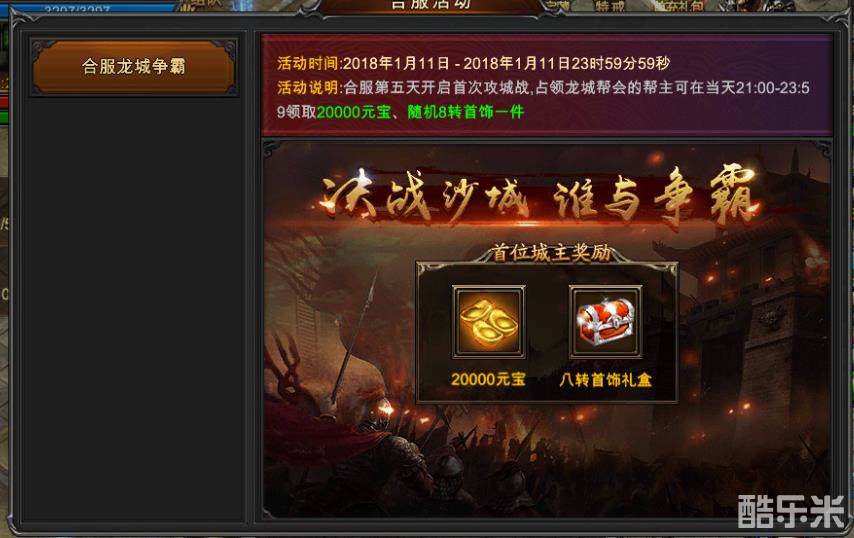
Task: Click the blue 3207/3207 health bar
Action: coord(87,7)
